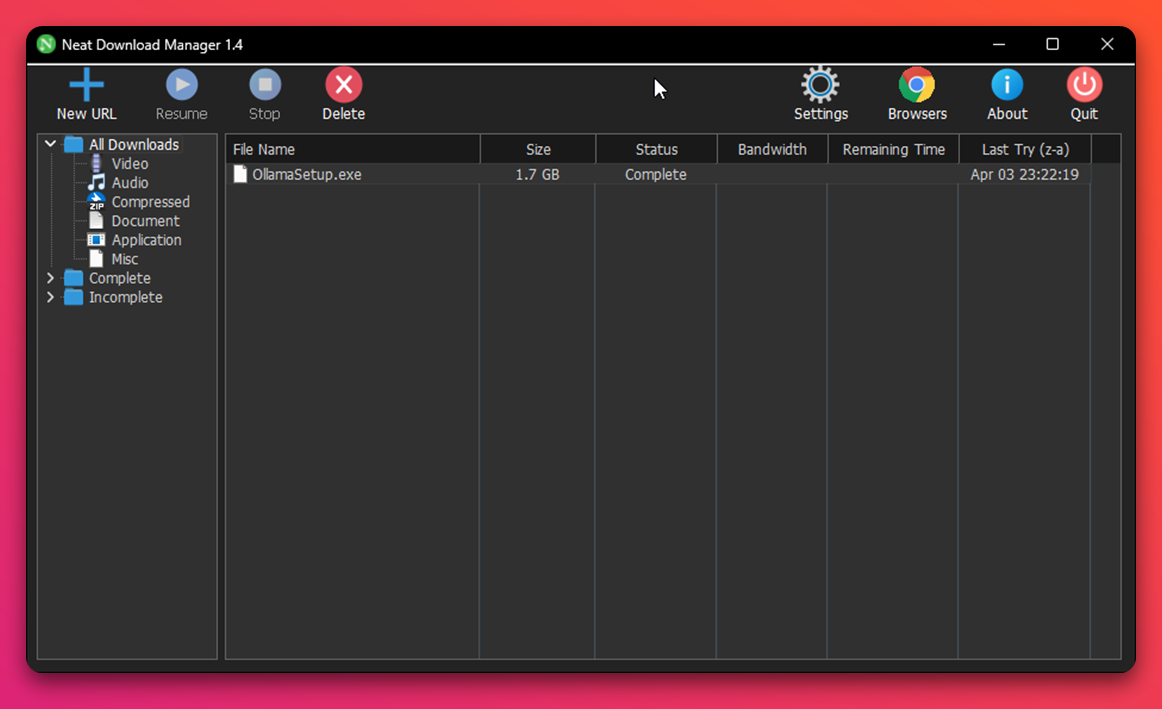Open Settings via the gear icon
Viewport: 1162px width, 709px height.
click(x=820, y=85)
